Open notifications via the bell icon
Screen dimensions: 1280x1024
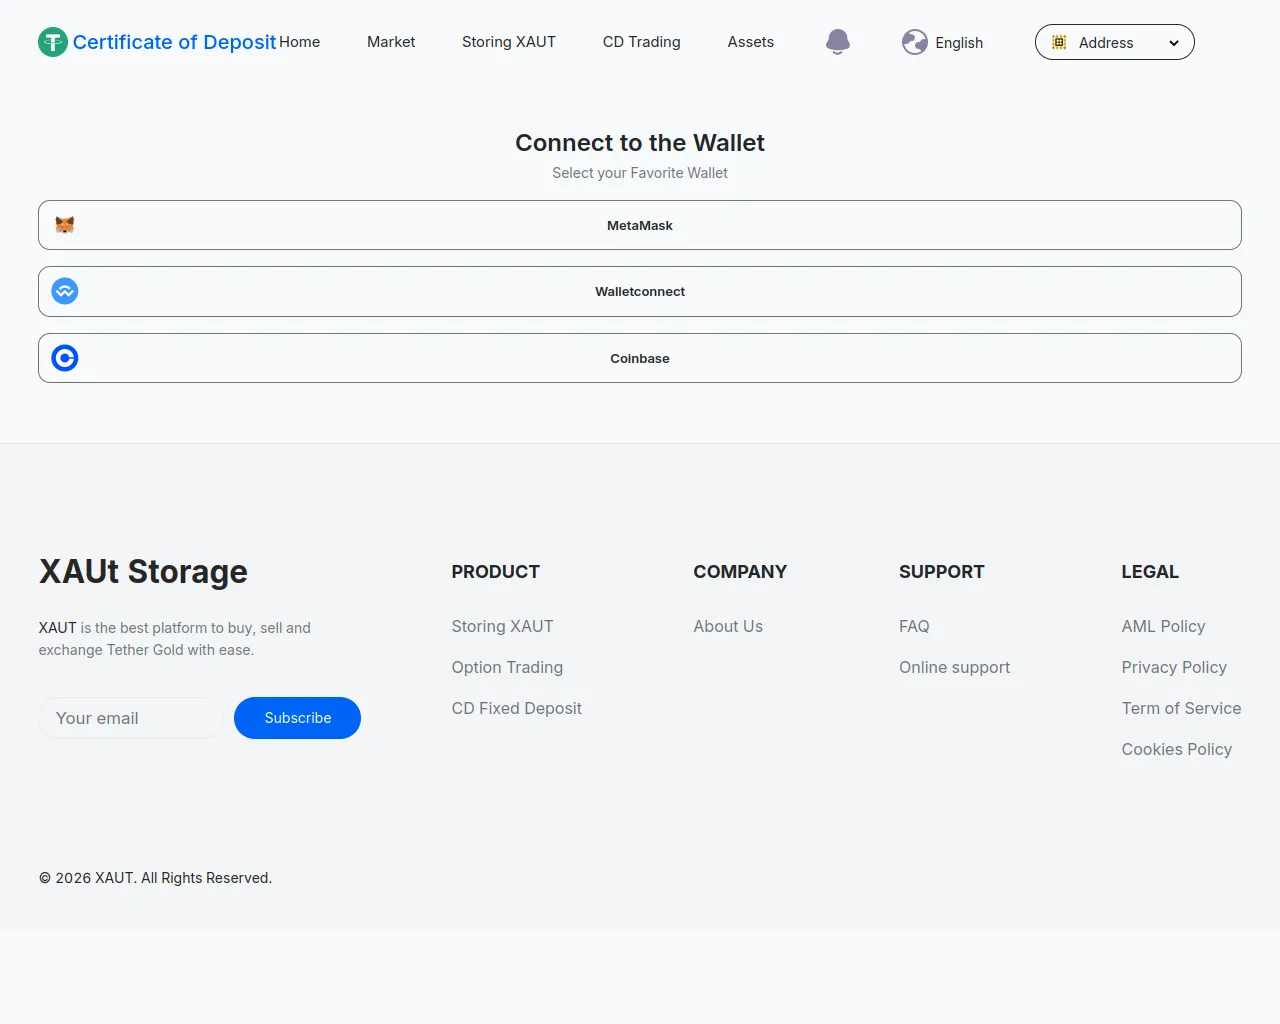click(x=838, y=42)
